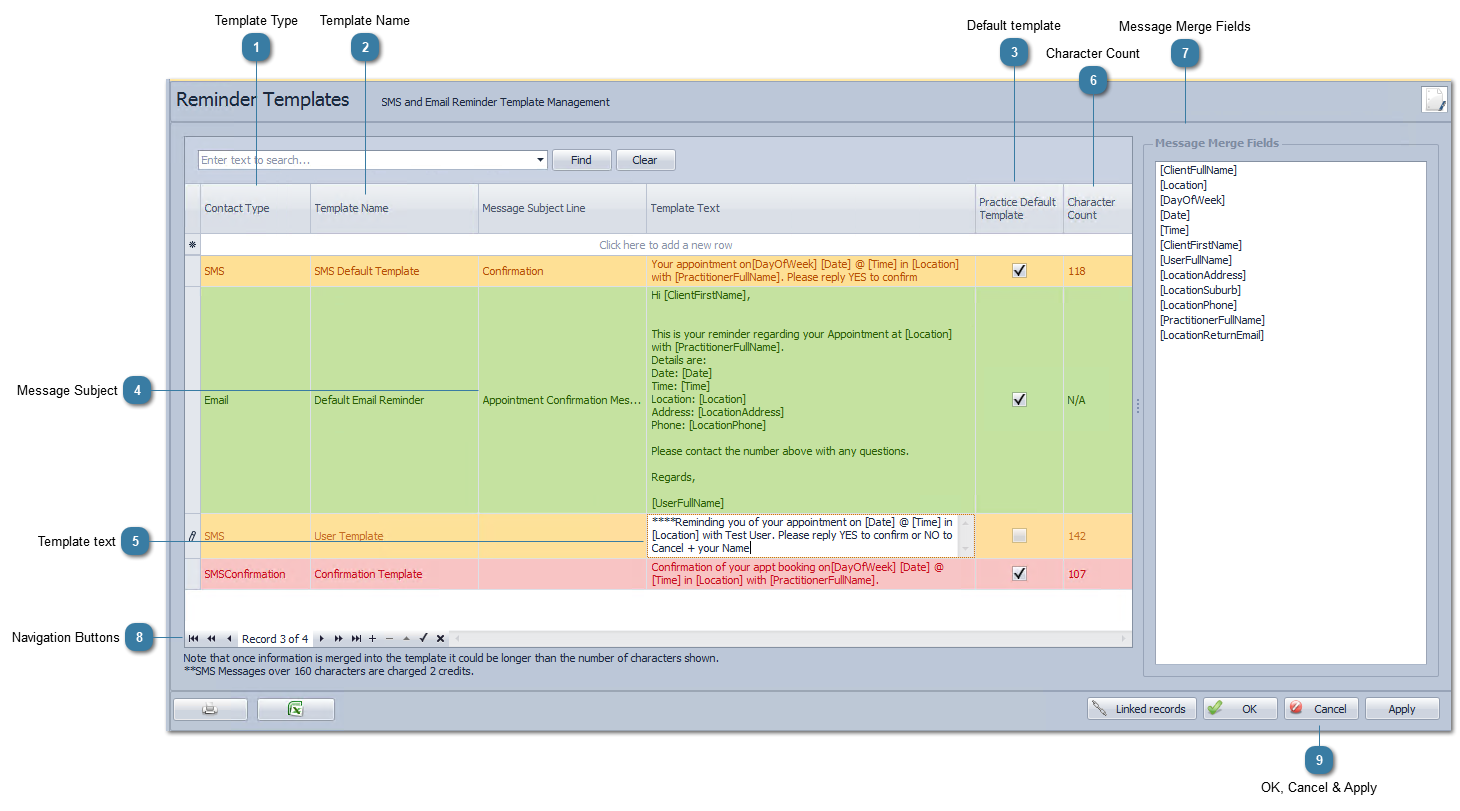The height and width of the screenshot is (811, 1460).
Task: Select [ClientFirstName] merge field
Action: [x=1200, y=245]
